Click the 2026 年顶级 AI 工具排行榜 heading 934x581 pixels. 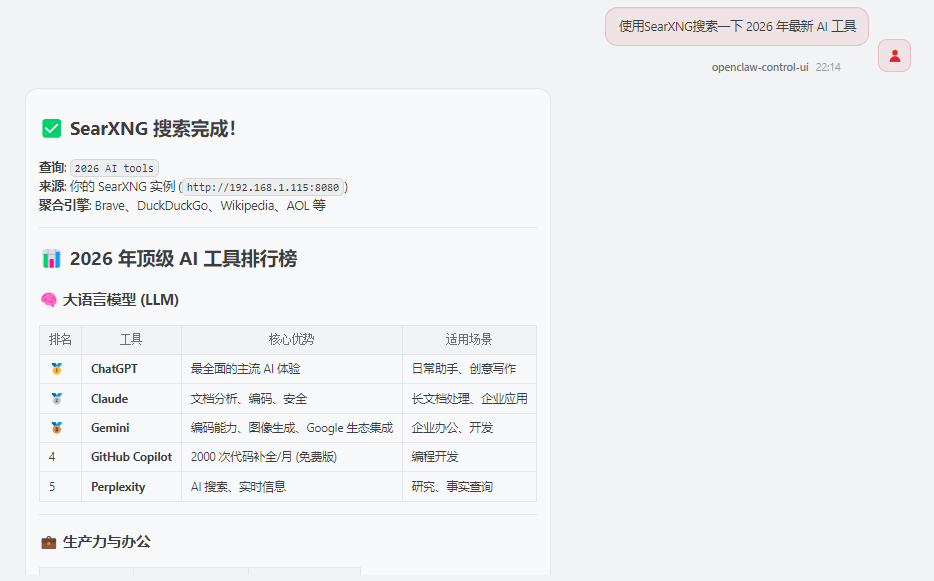[x=183, y=259]
